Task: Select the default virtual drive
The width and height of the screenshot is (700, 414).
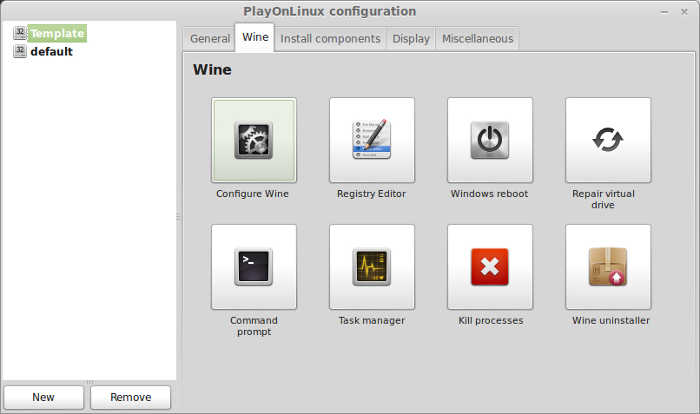Action: tap(51, 52)
